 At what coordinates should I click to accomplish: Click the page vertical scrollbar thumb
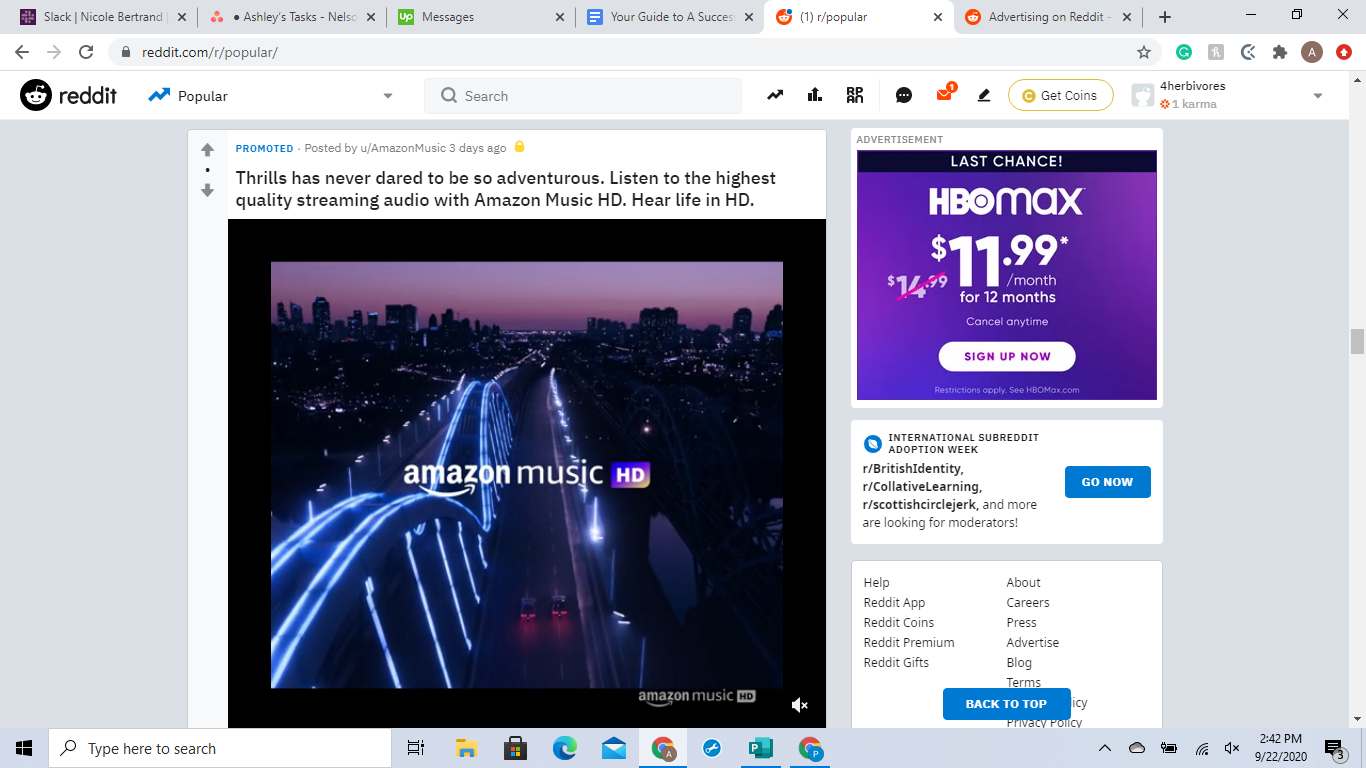(1357, 341)
